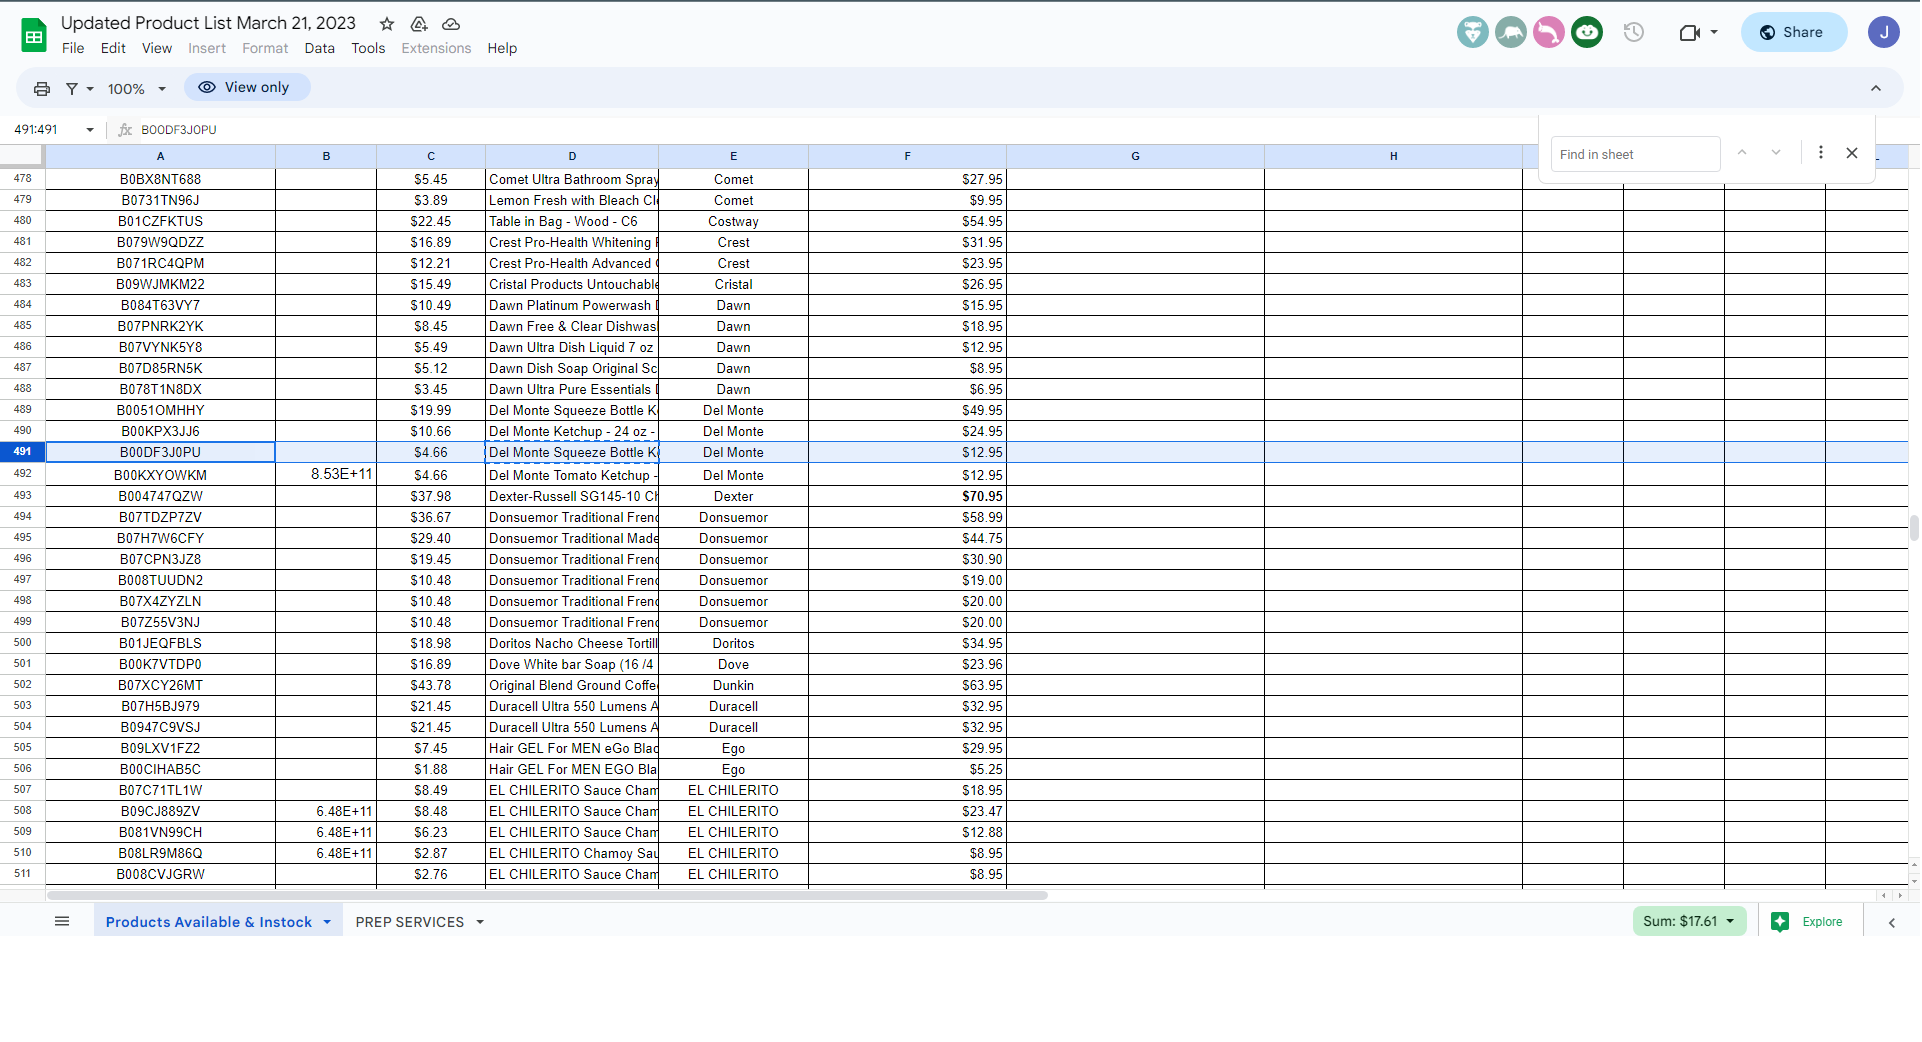Go to next search result arrow

(1776, 153)
